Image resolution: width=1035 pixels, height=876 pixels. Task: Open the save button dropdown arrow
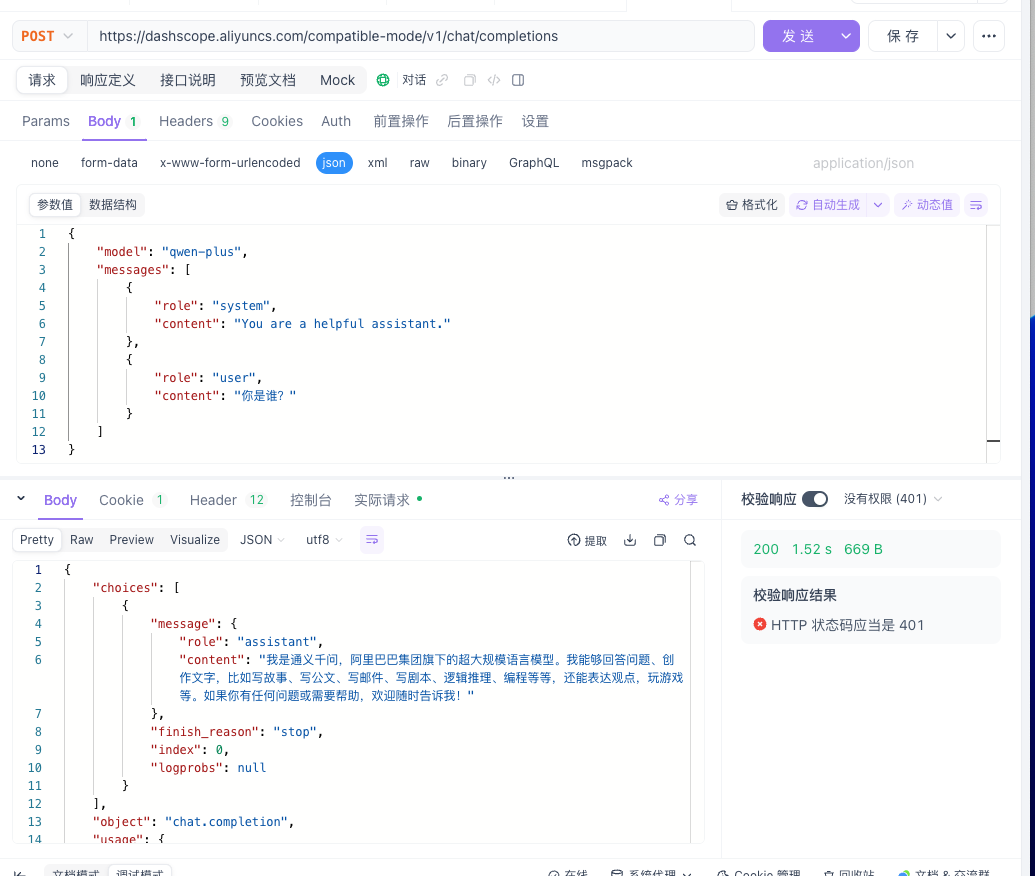(x=951, y=36)
